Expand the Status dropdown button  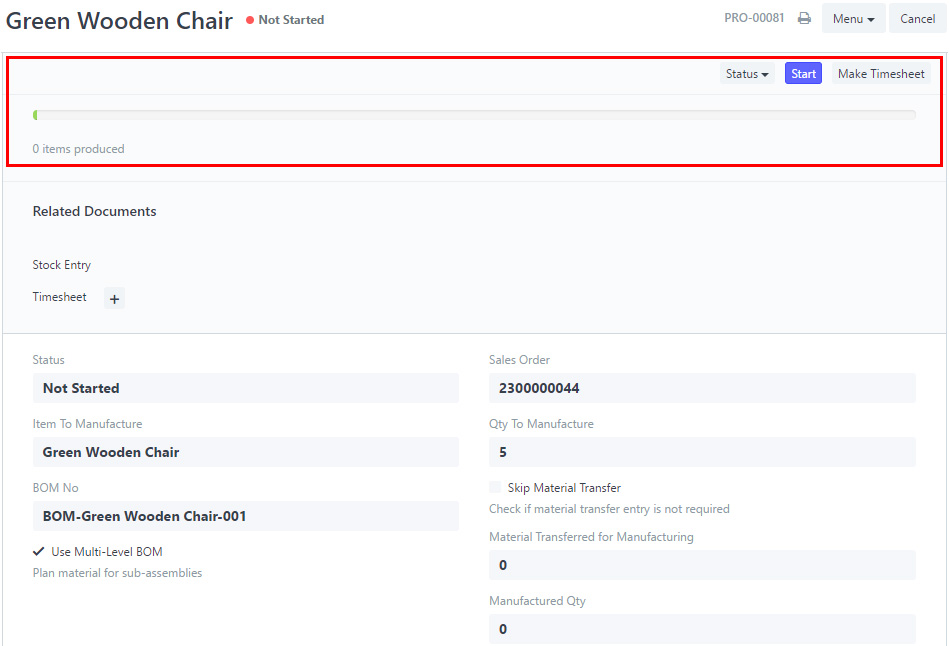point(747,74)
